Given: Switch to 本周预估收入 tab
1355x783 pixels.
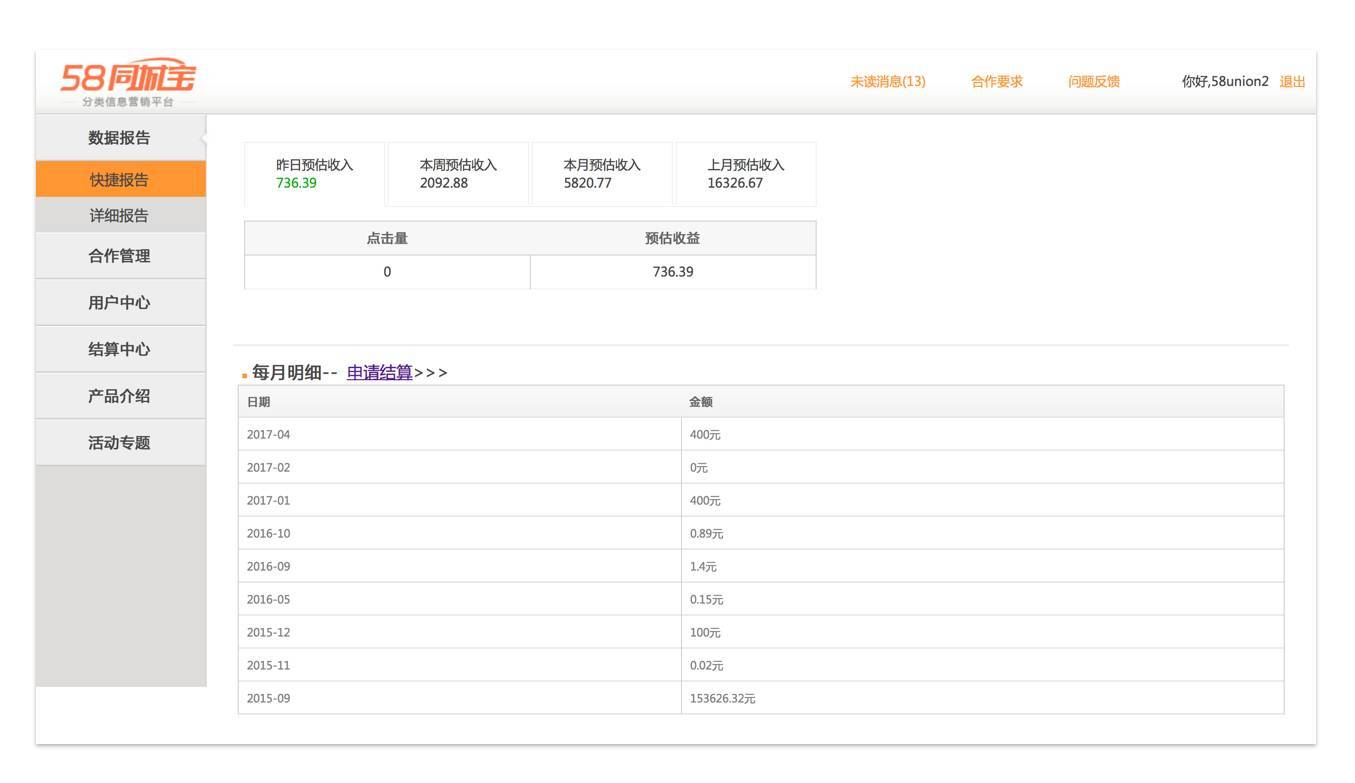Looking at the screenshot, I should (458, 174).
